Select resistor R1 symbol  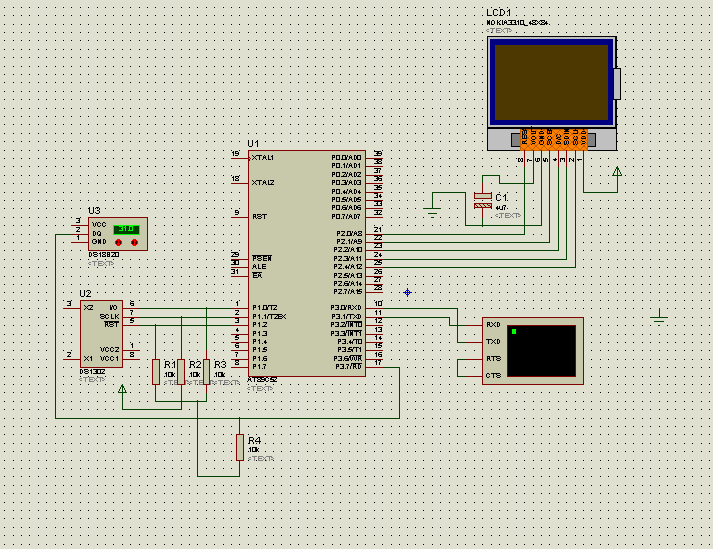coord(156,372)
